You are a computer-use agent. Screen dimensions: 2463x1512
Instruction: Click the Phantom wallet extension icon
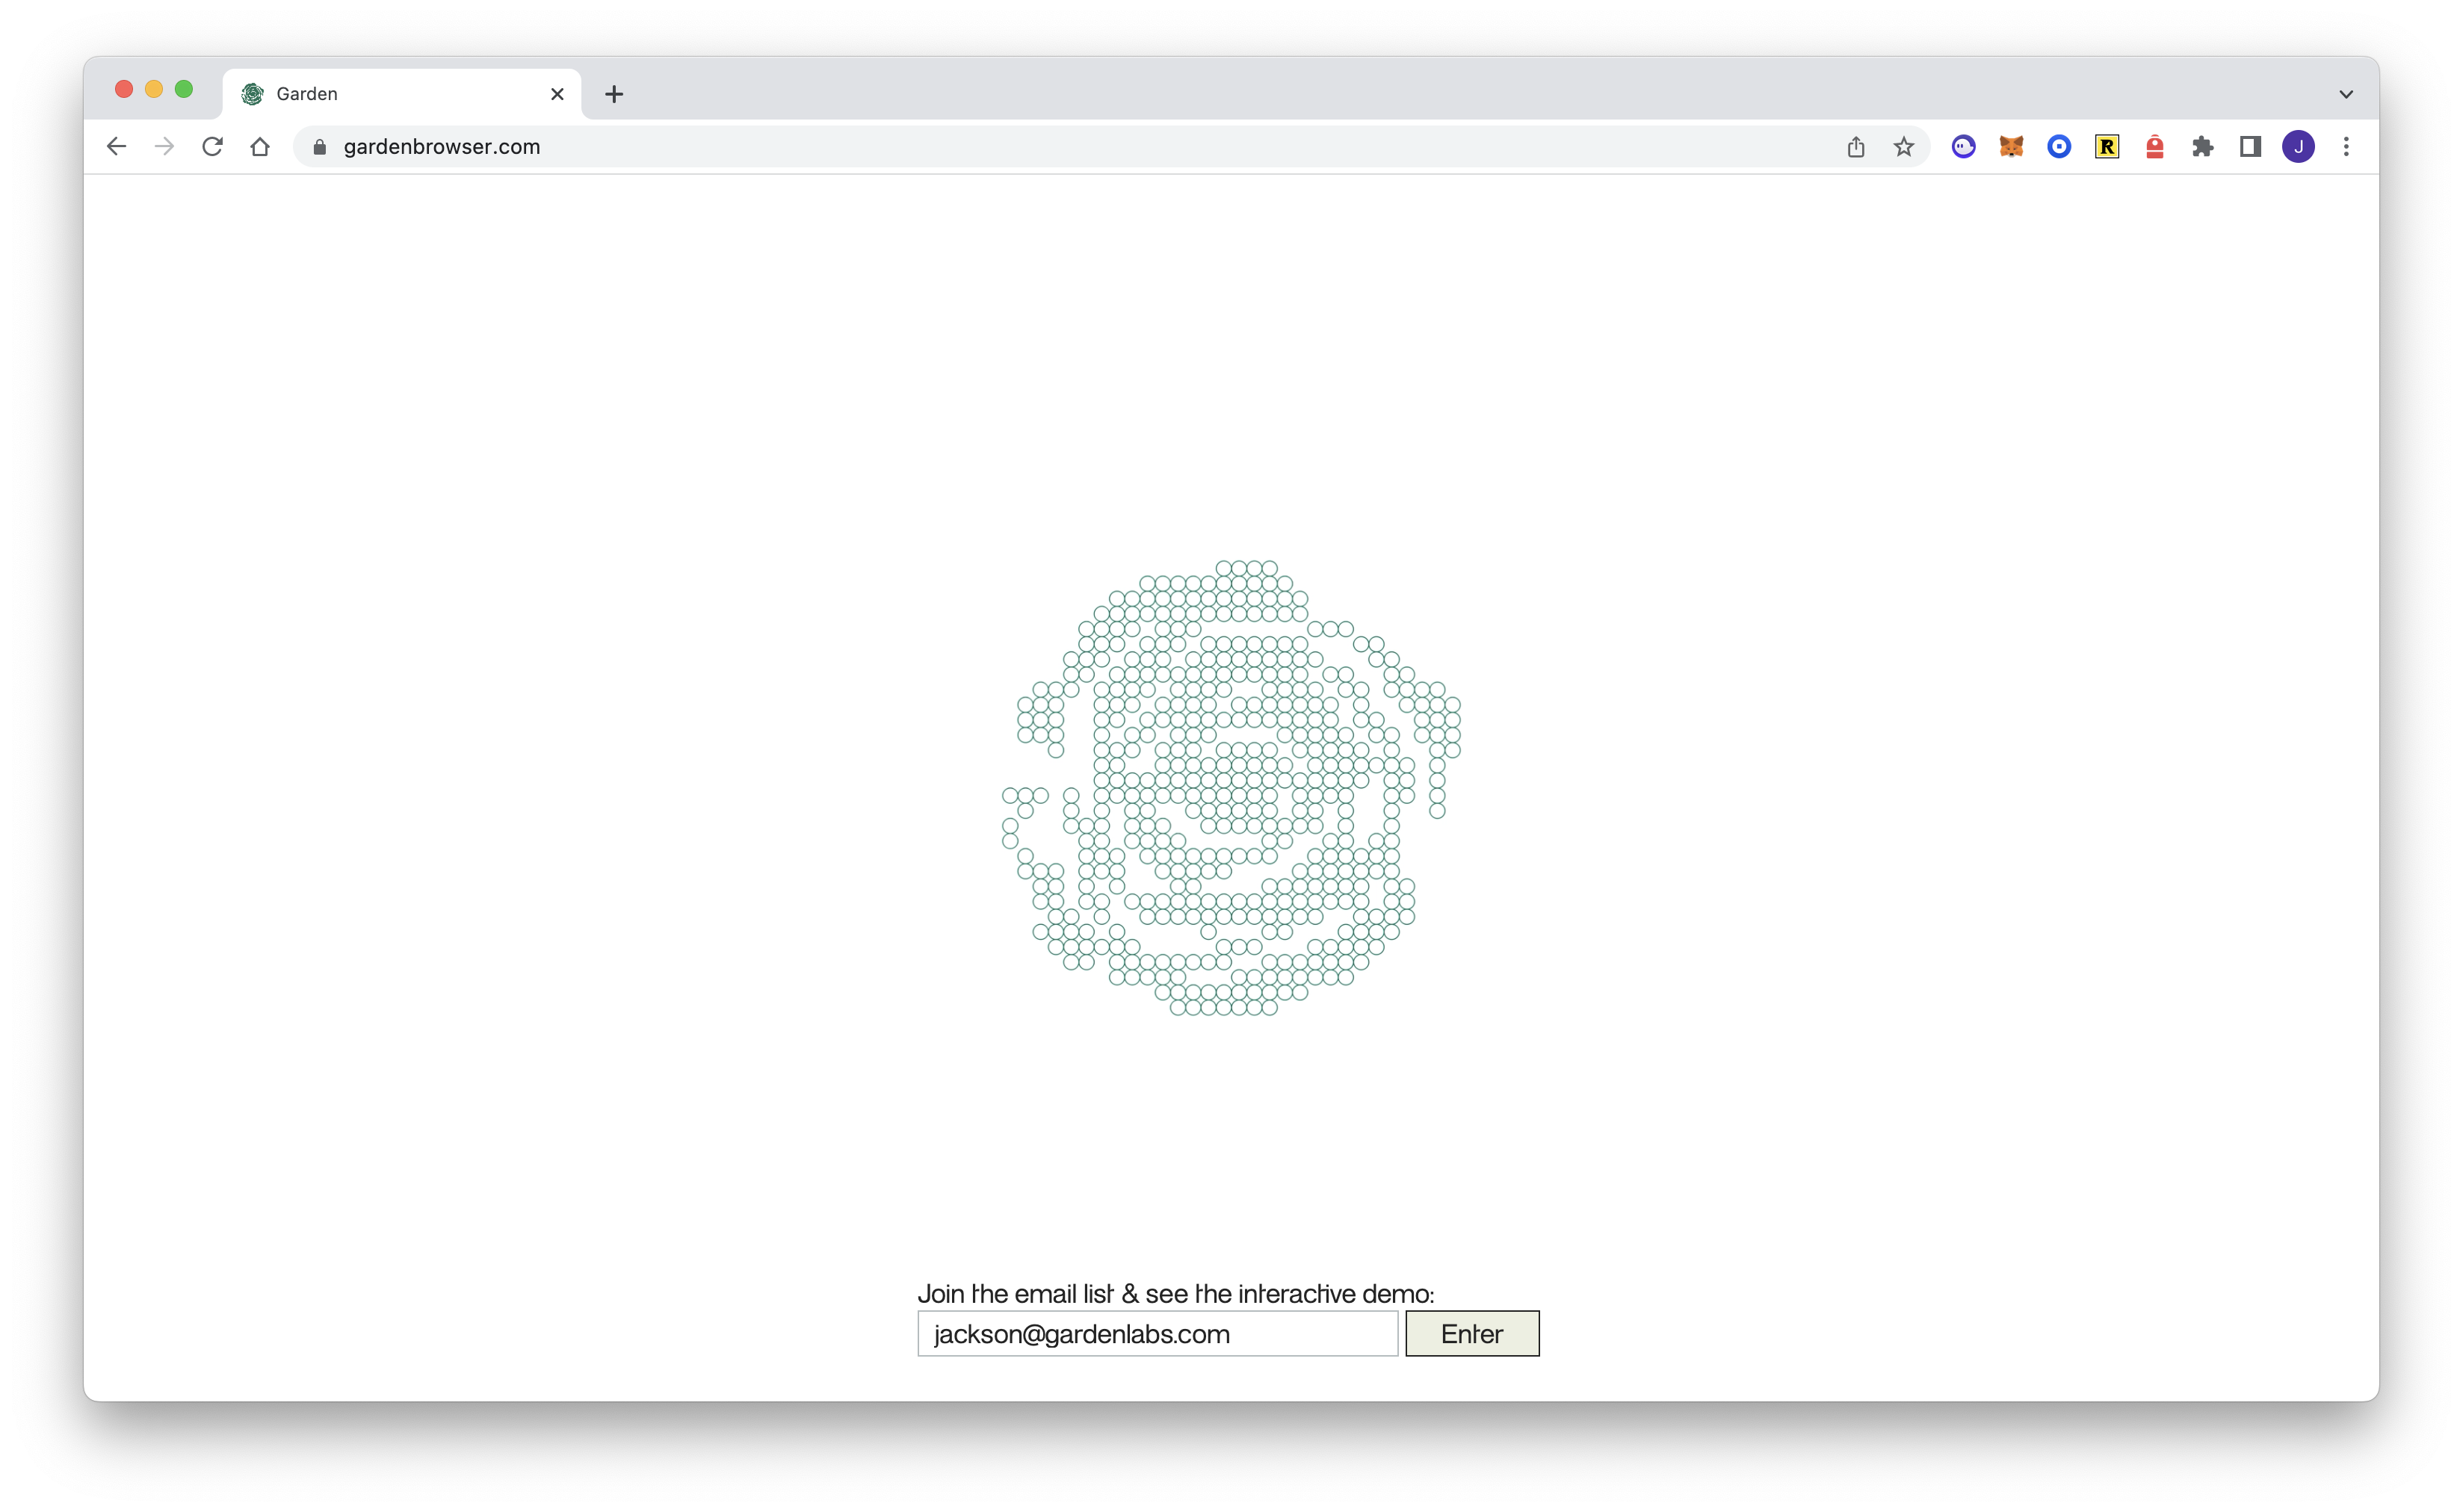[1963, 147]
